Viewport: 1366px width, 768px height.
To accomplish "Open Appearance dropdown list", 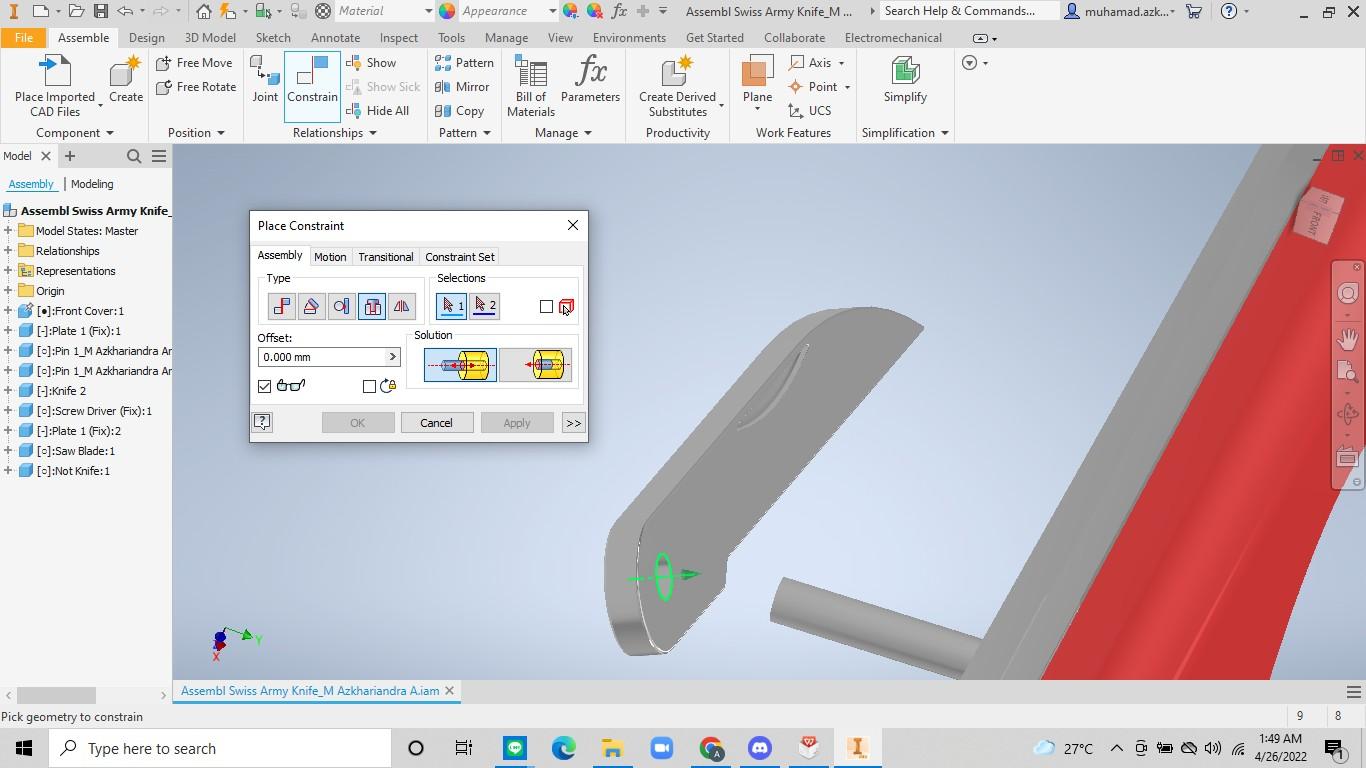I will pos(552,11).
